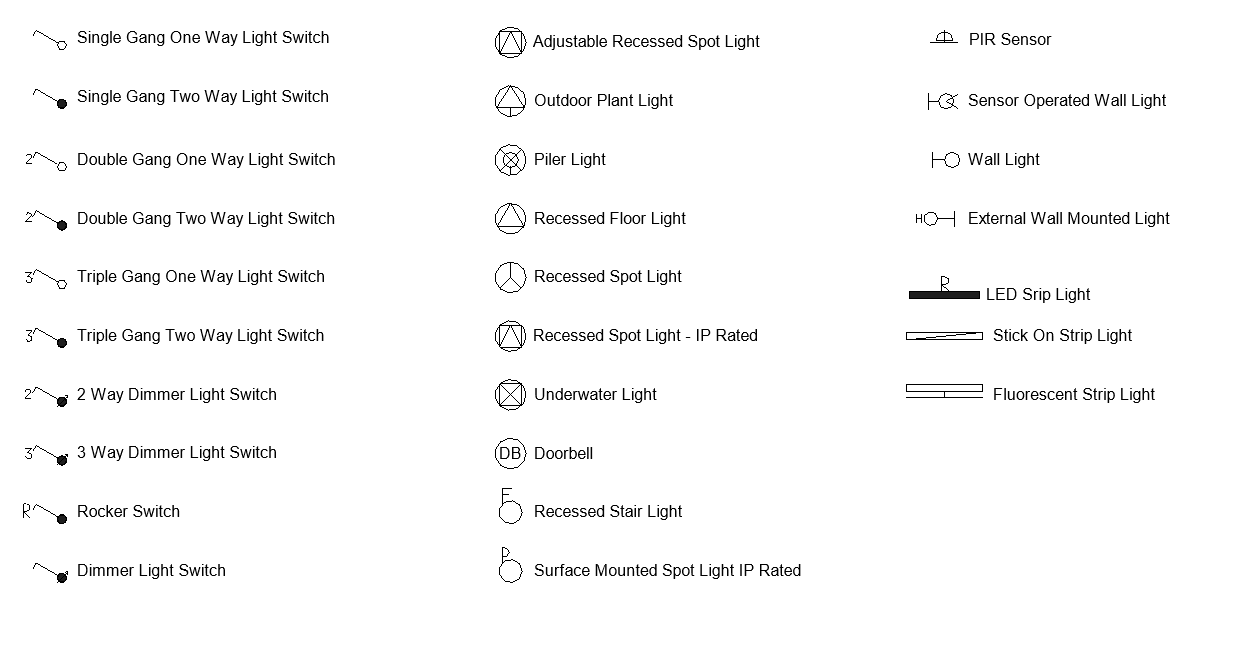Screen dimensions: 1240x645
Task: Select the External Wall Mounted Light symbol
Action: (x=936, y=219)
